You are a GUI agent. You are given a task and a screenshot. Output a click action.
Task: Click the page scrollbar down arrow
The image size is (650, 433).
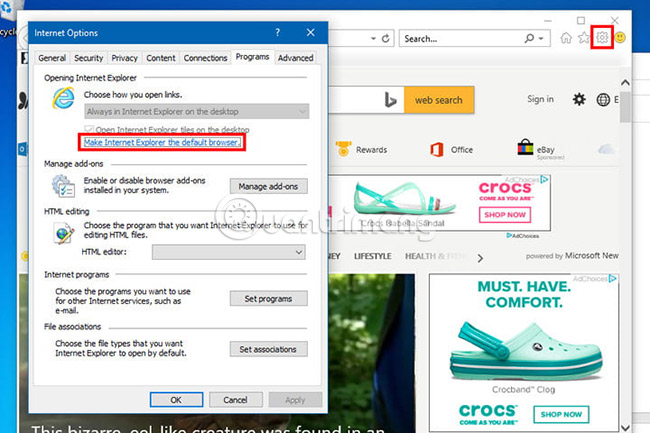pyautogui.click(x=625, y=427)
